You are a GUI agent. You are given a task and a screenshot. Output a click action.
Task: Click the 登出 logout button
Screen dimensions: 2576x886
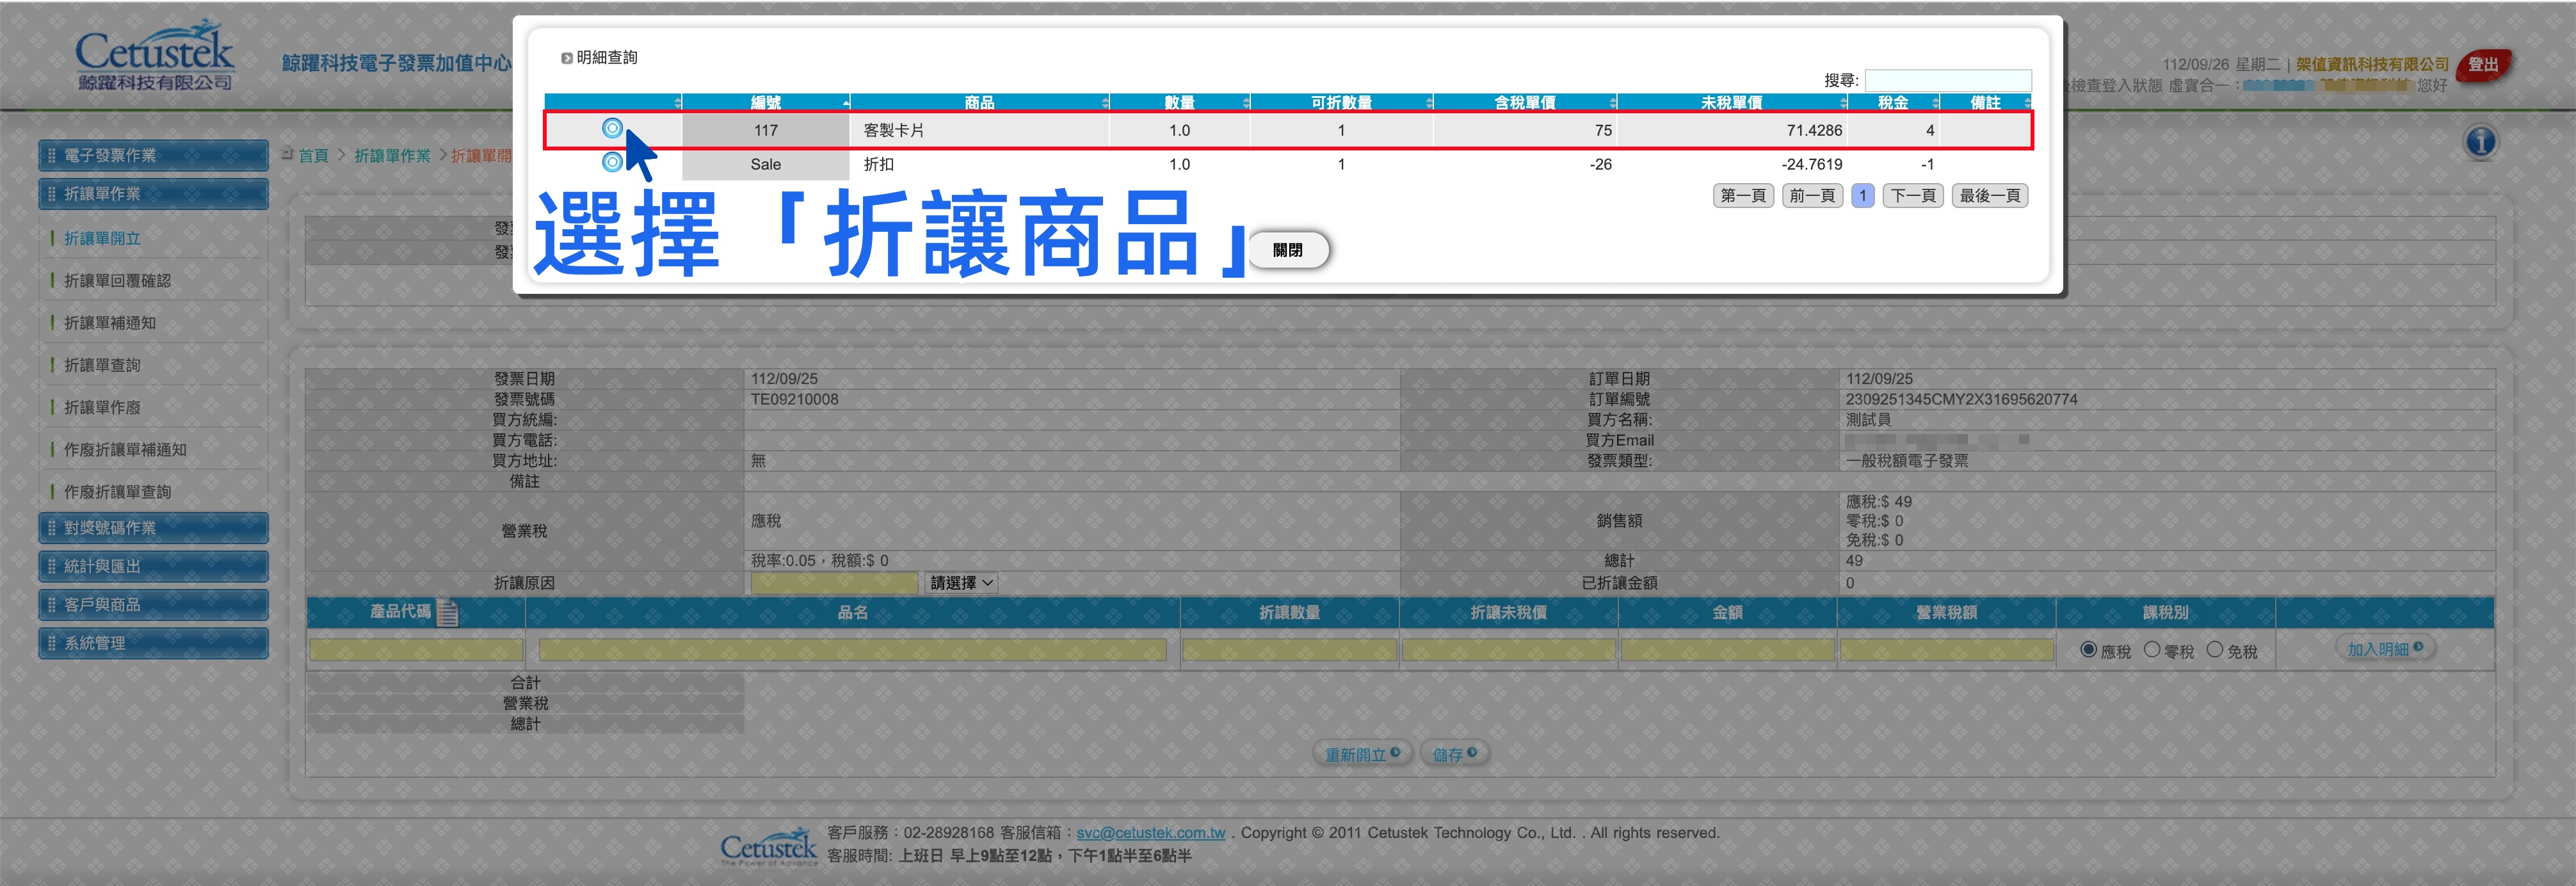coord(2483,65)
